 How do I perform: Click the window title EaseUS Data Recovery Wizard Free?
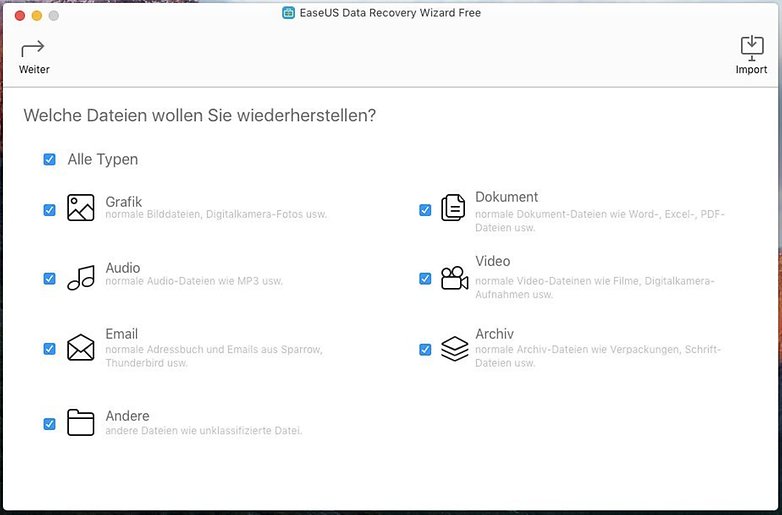point(390,13)
